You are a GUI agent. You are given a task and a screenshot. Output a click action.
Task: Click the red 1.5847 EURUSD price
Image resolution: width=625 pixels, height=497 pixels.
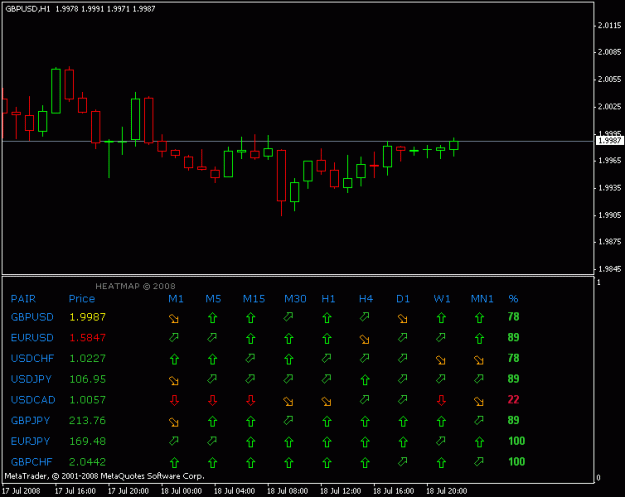[88, 338]
